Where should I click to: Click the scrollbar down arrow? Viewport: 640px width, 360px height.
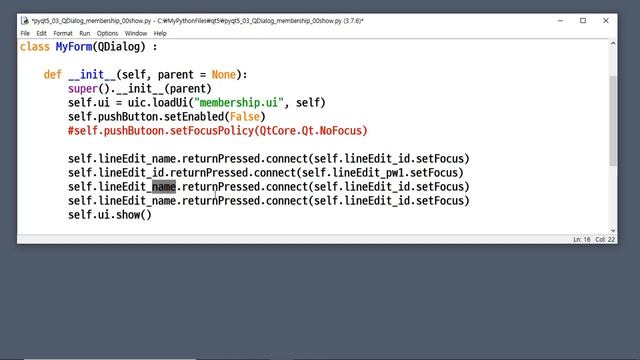coord(613,231)
